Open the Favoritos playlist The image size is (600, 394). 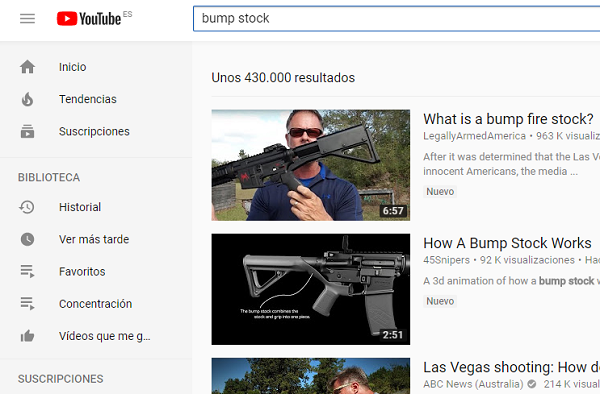pyautogui.click(x=96, y=271)
